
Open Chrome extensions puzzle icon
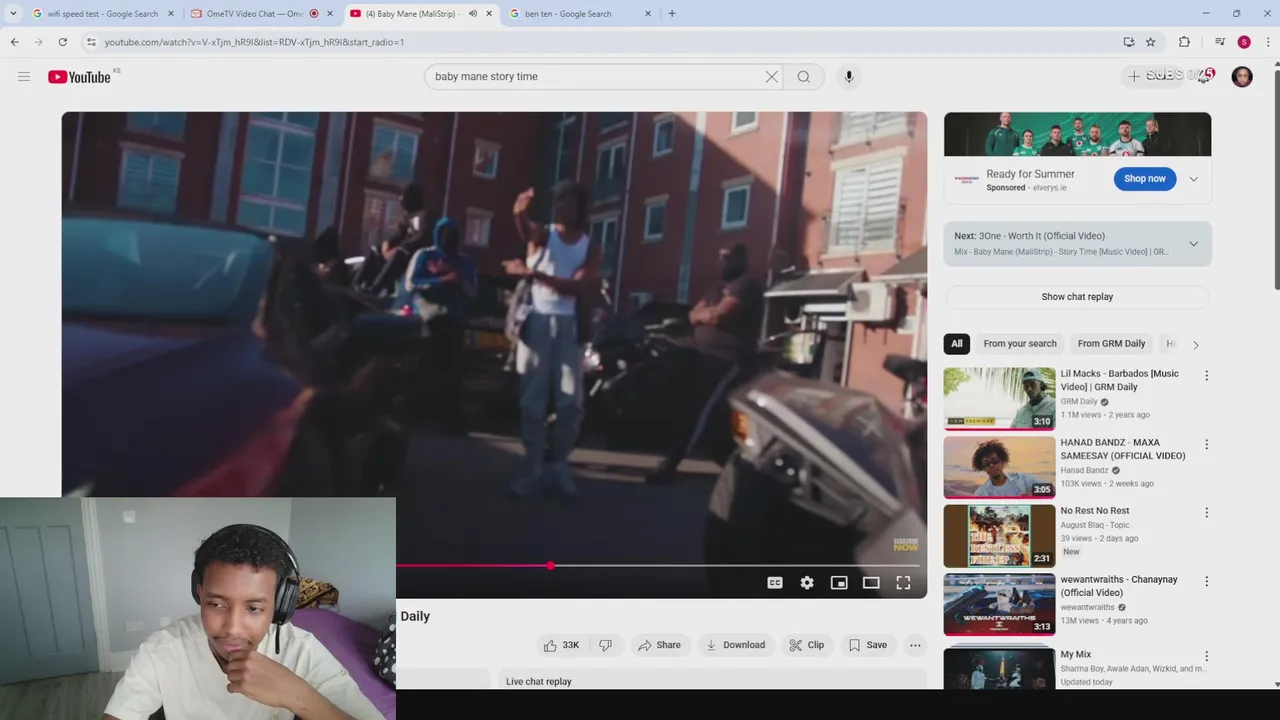(1184, 42)
